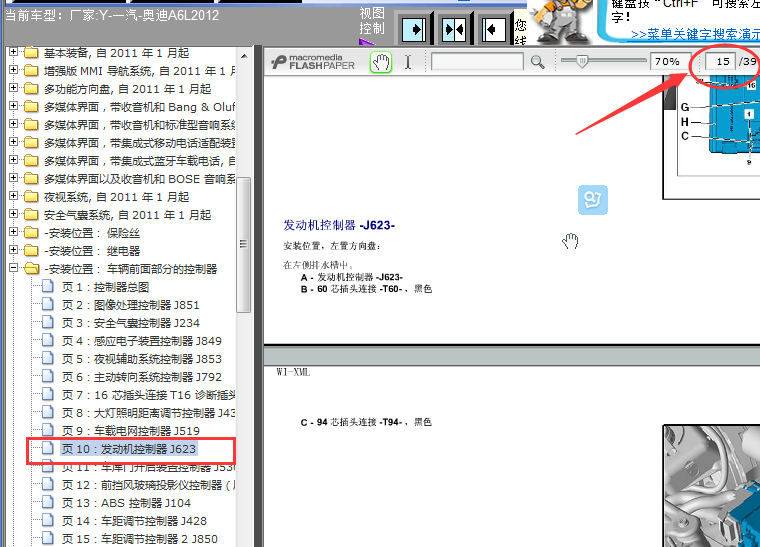Click the blue floating translate icon
This screenshot has width=760, height=547.
coord(593,200)
